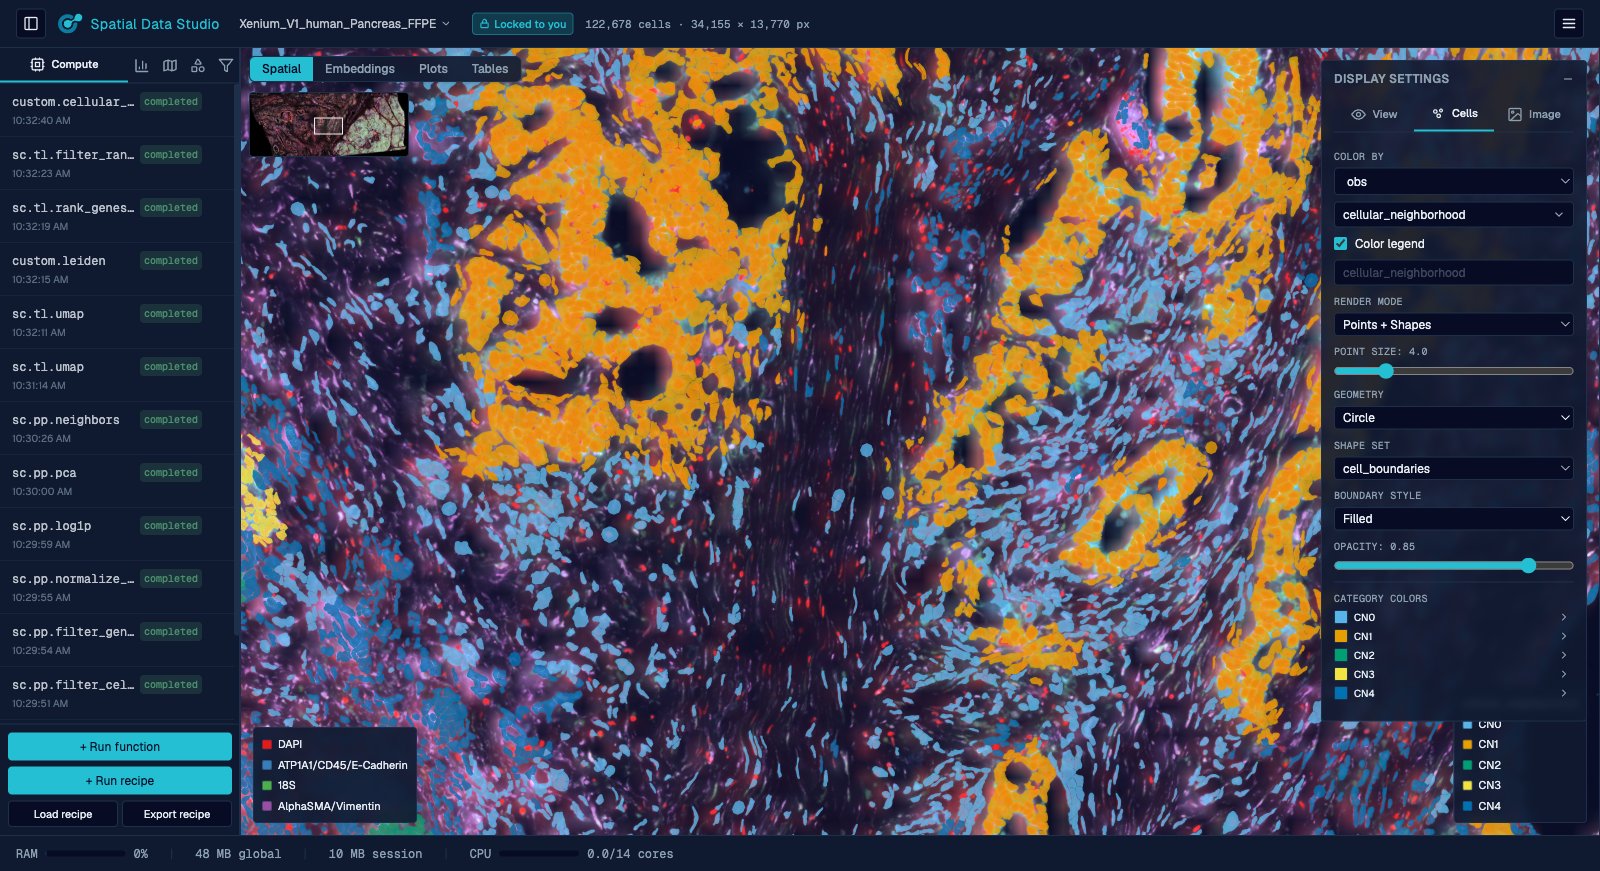The image size is (1600, 871).
Task: Select the sc.pp.pca job entry
Action: pos(117,481)
